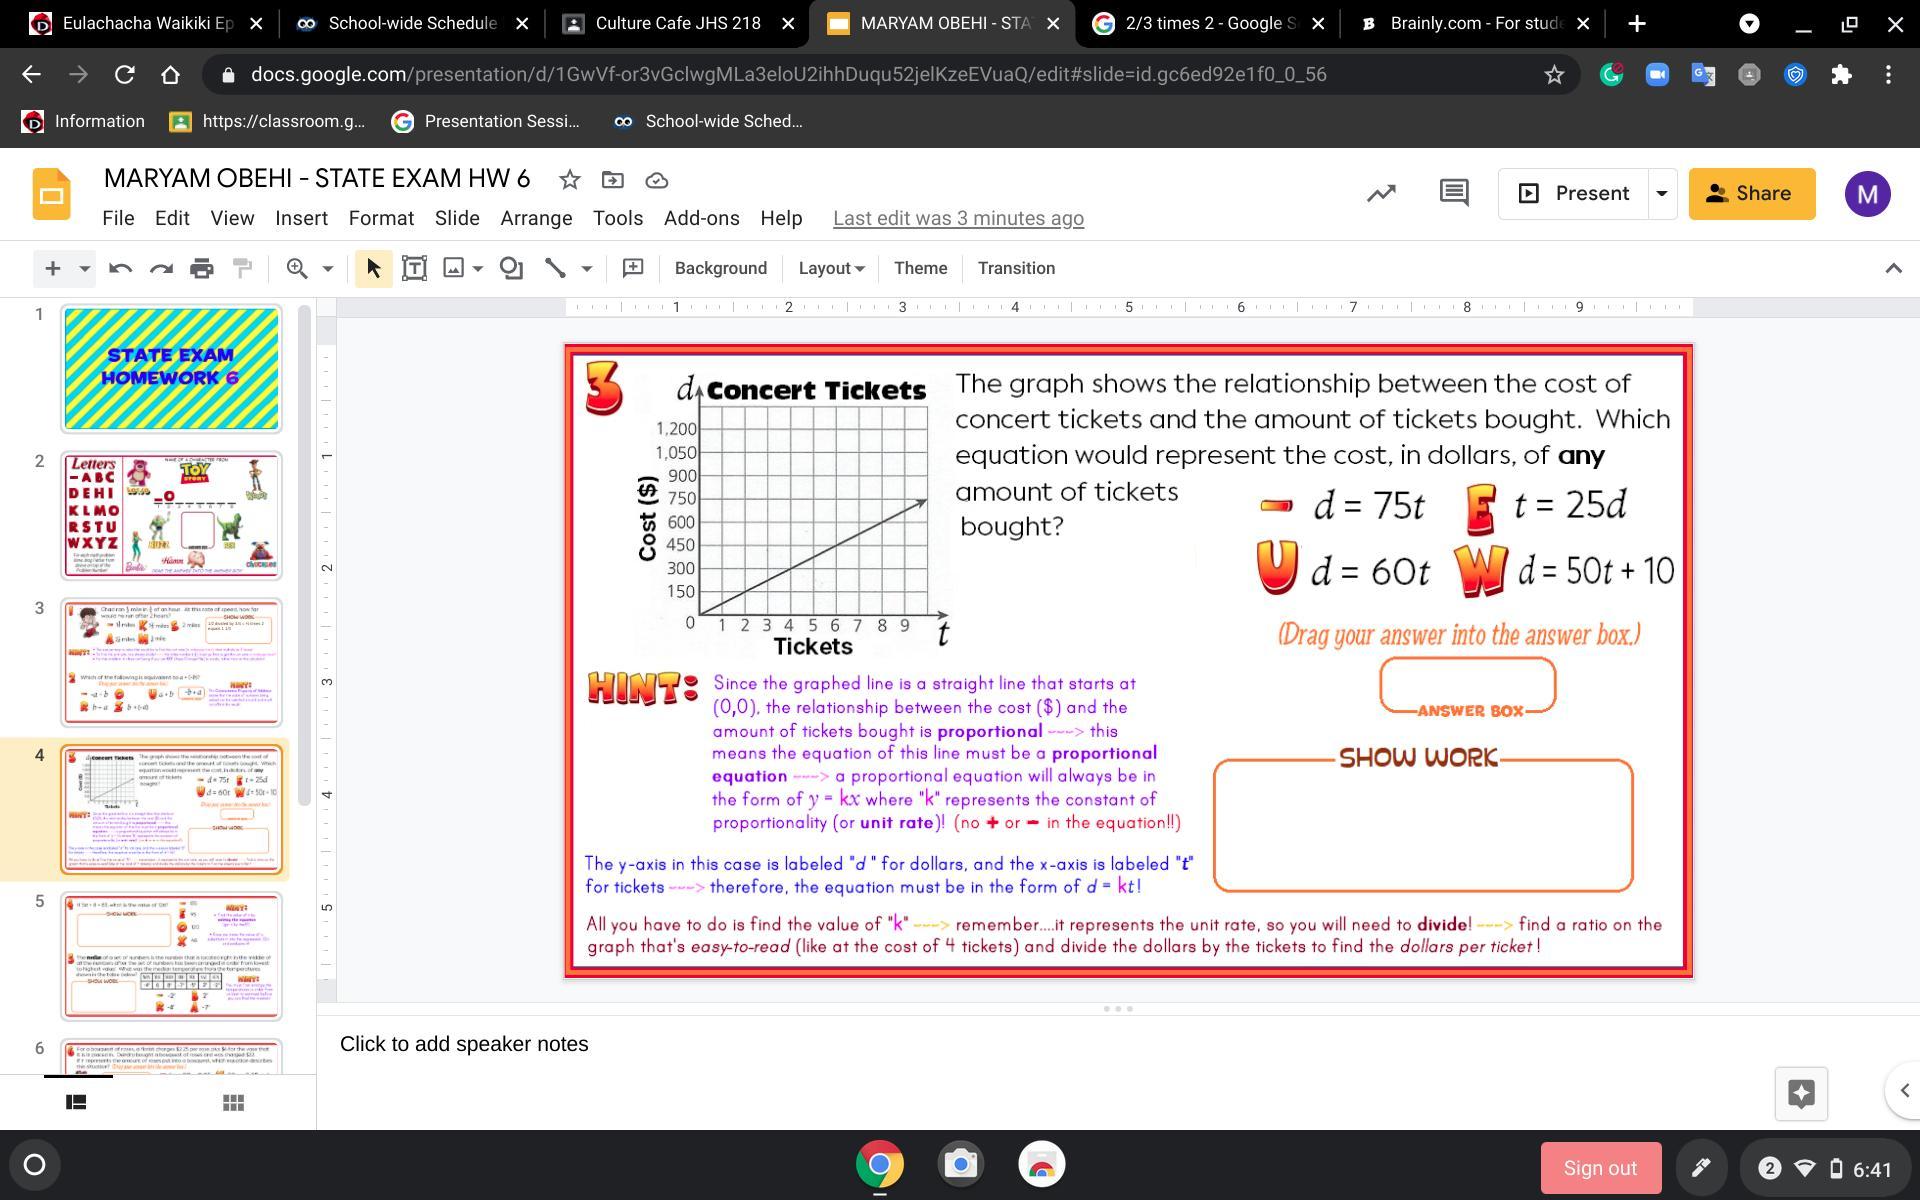Collapse the toolbar with up chevron
Image resolution: width=1920 pixels, height=1200 pixels.
coord(1892,268)
